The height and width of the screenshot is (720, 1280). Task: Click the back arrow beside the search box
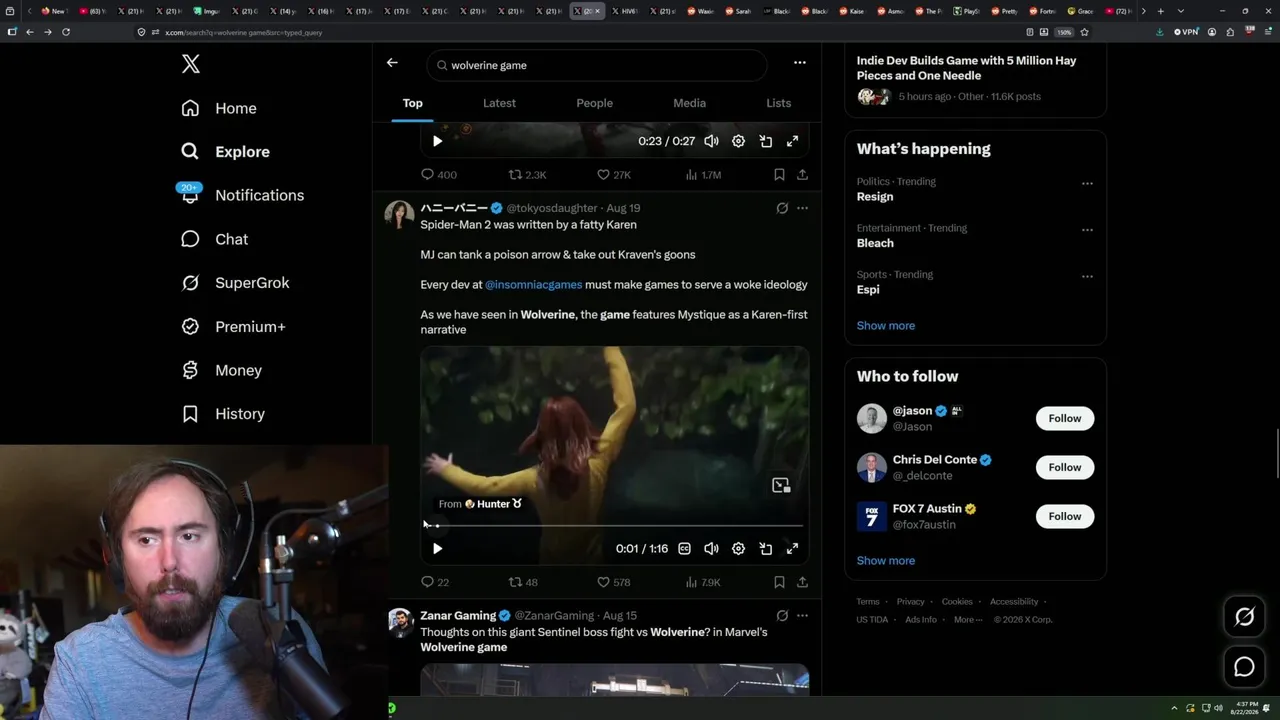[x=392, y=63]
